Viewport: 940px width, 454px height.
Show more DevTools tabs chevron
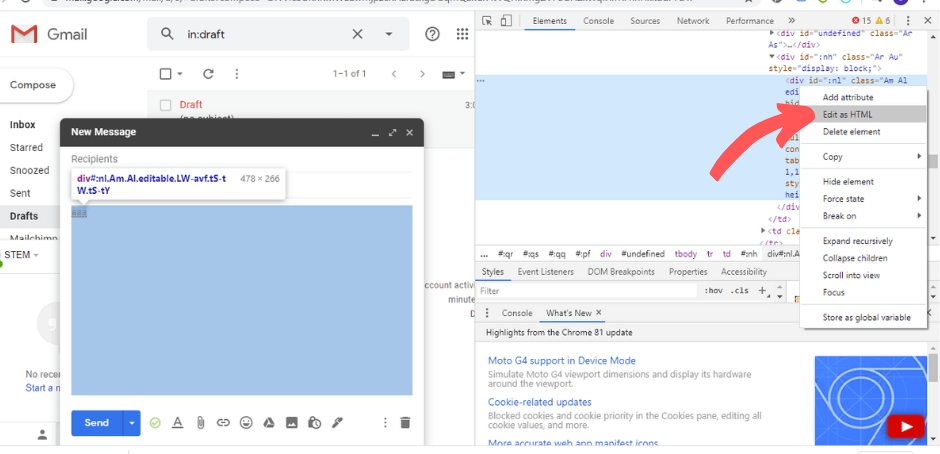791,21
